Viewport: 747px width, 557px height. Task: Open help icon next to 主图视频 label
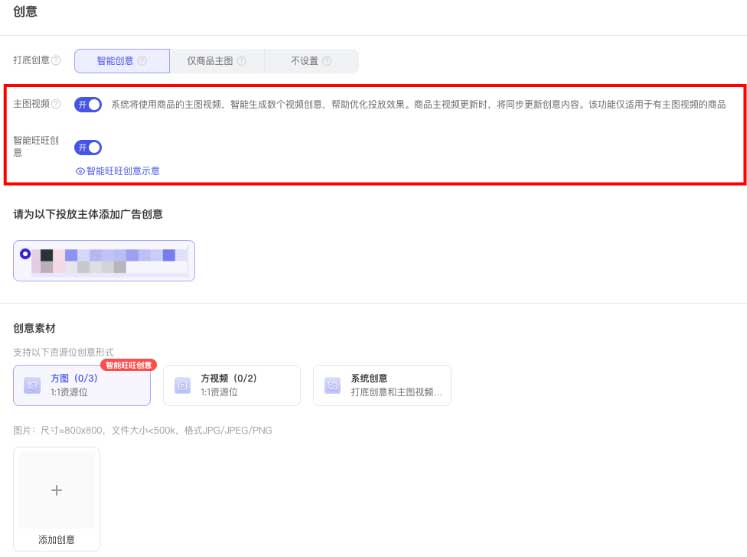pyautogui.click(x=56, y=104)
